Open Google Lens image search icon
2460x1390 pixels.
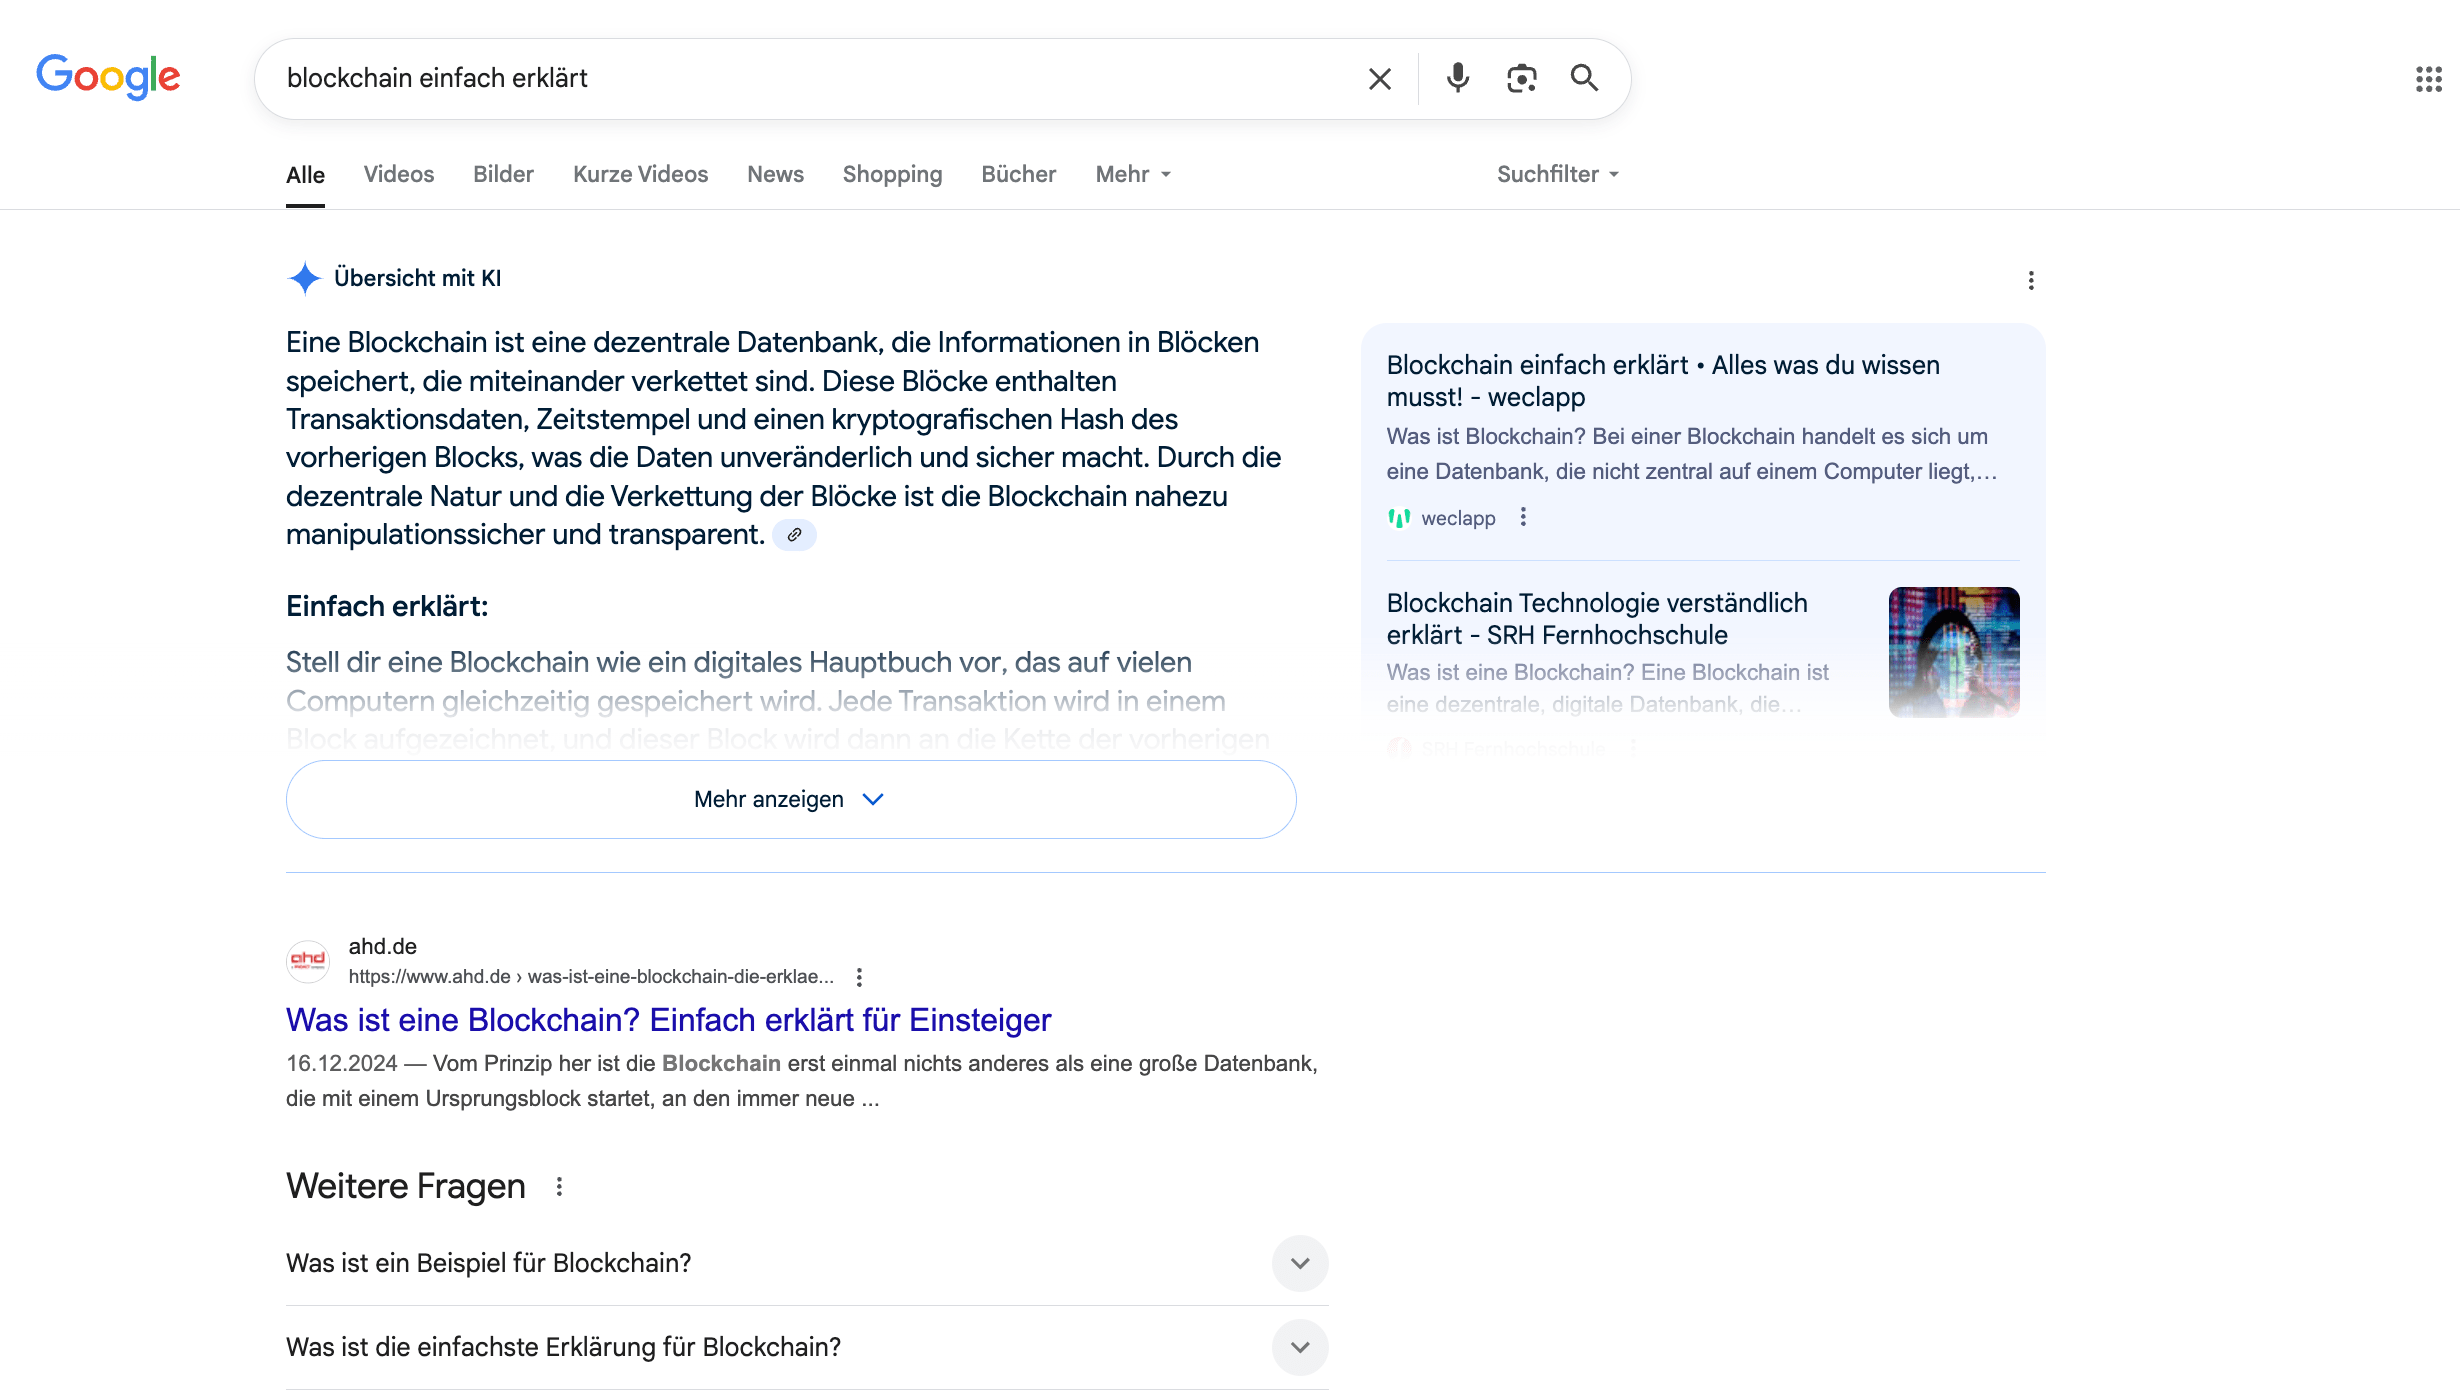pos(1521,78)
